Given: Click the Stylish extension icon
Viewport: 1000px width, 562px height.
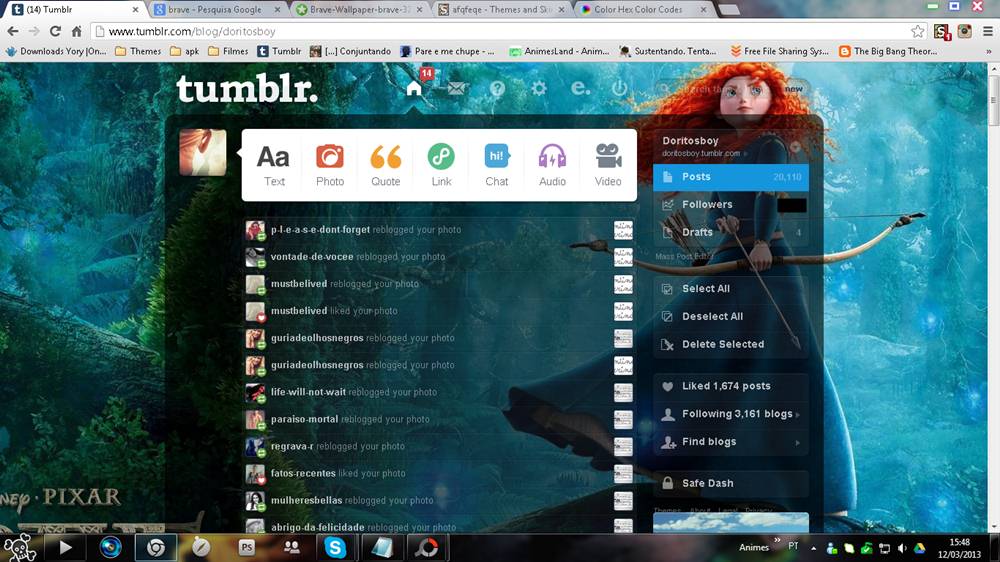Looking at the screenshot, I should point(941,31).
